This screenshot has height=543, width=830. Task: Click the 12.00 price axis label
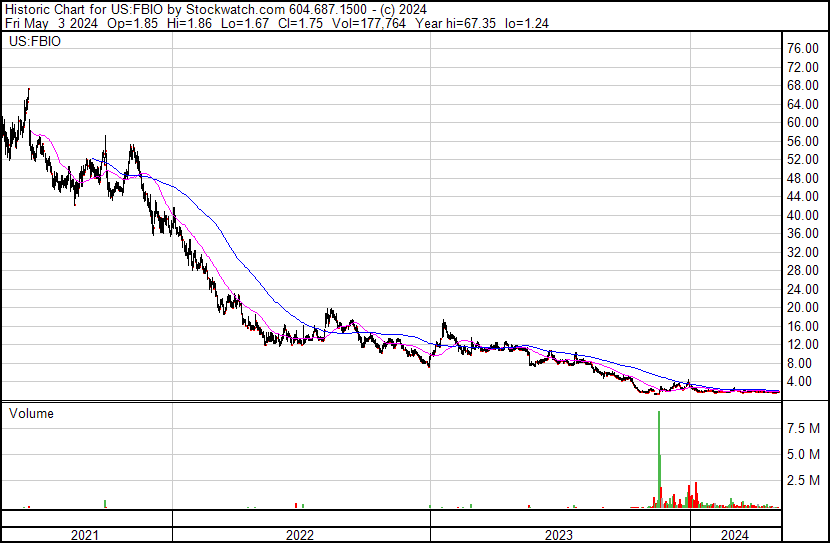click(x=803, y=345)
